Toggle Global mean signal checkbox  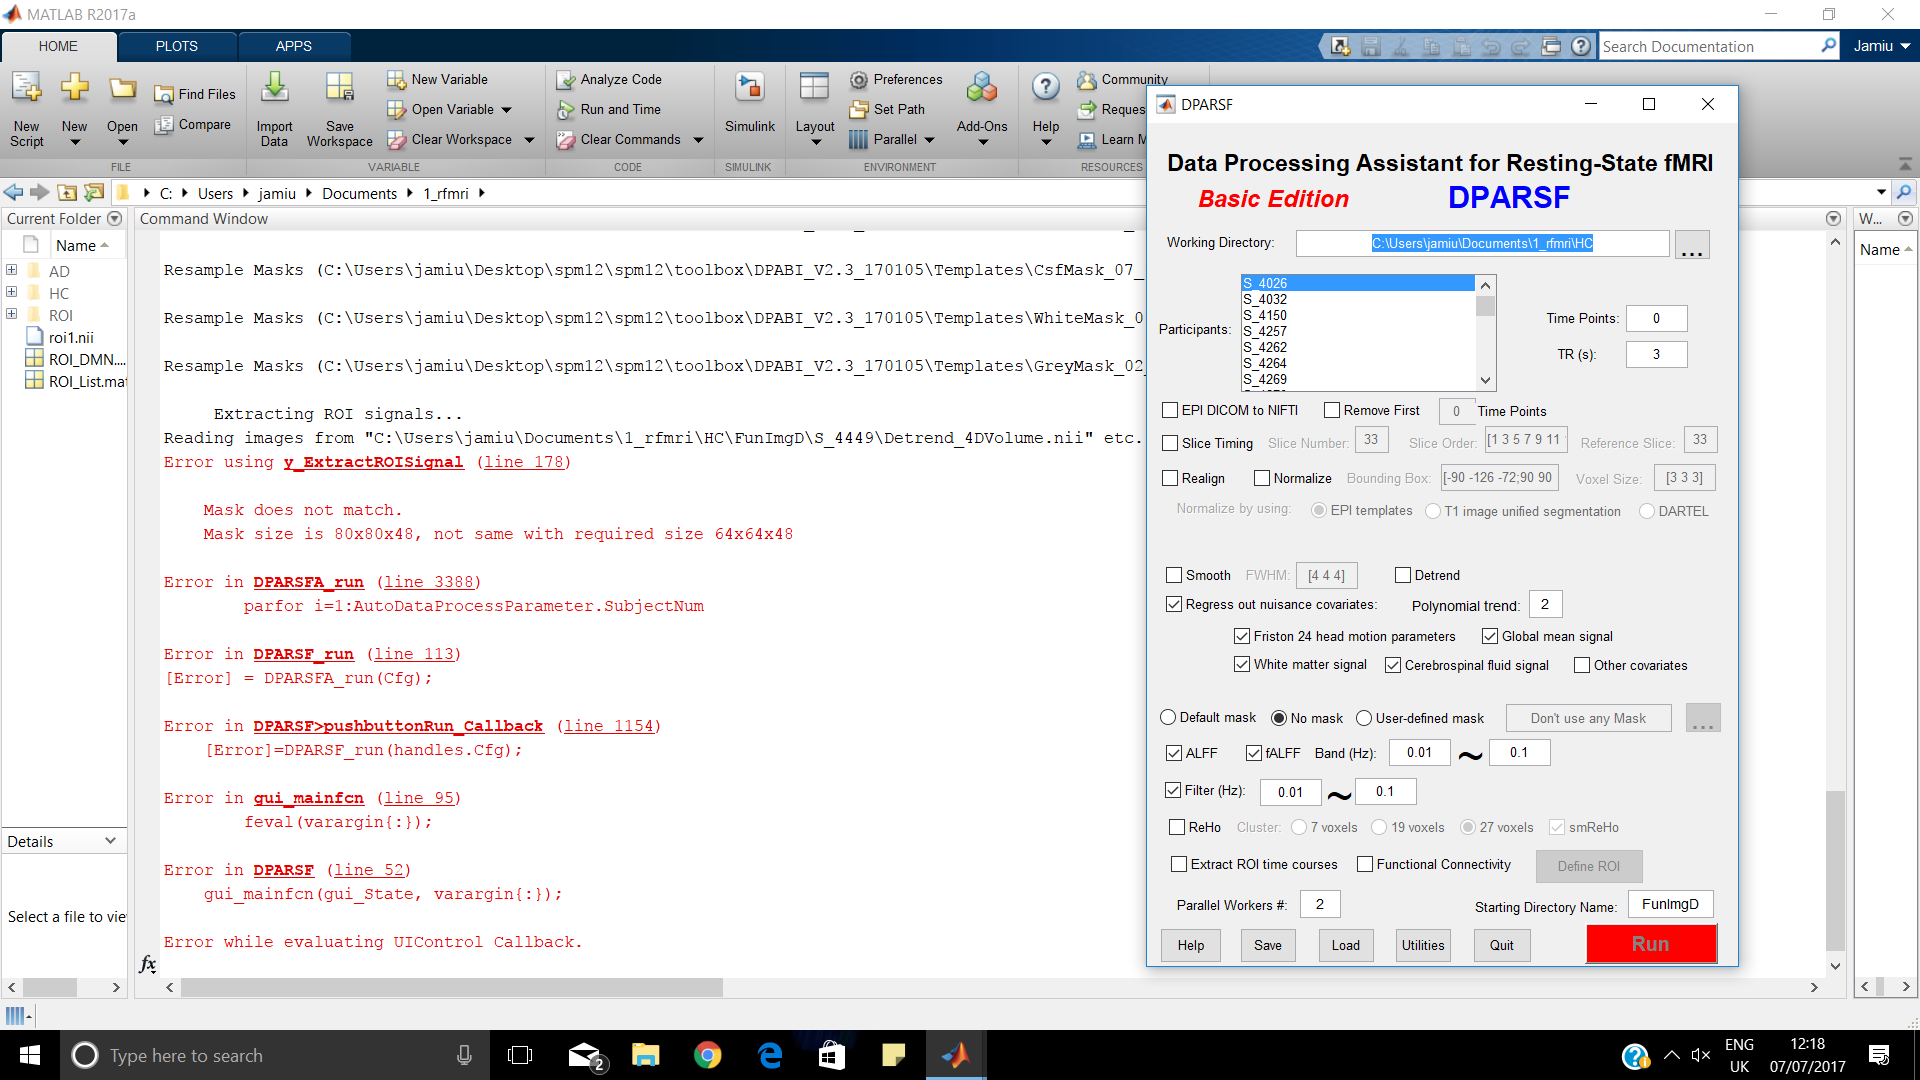[x=1490, y=636]
